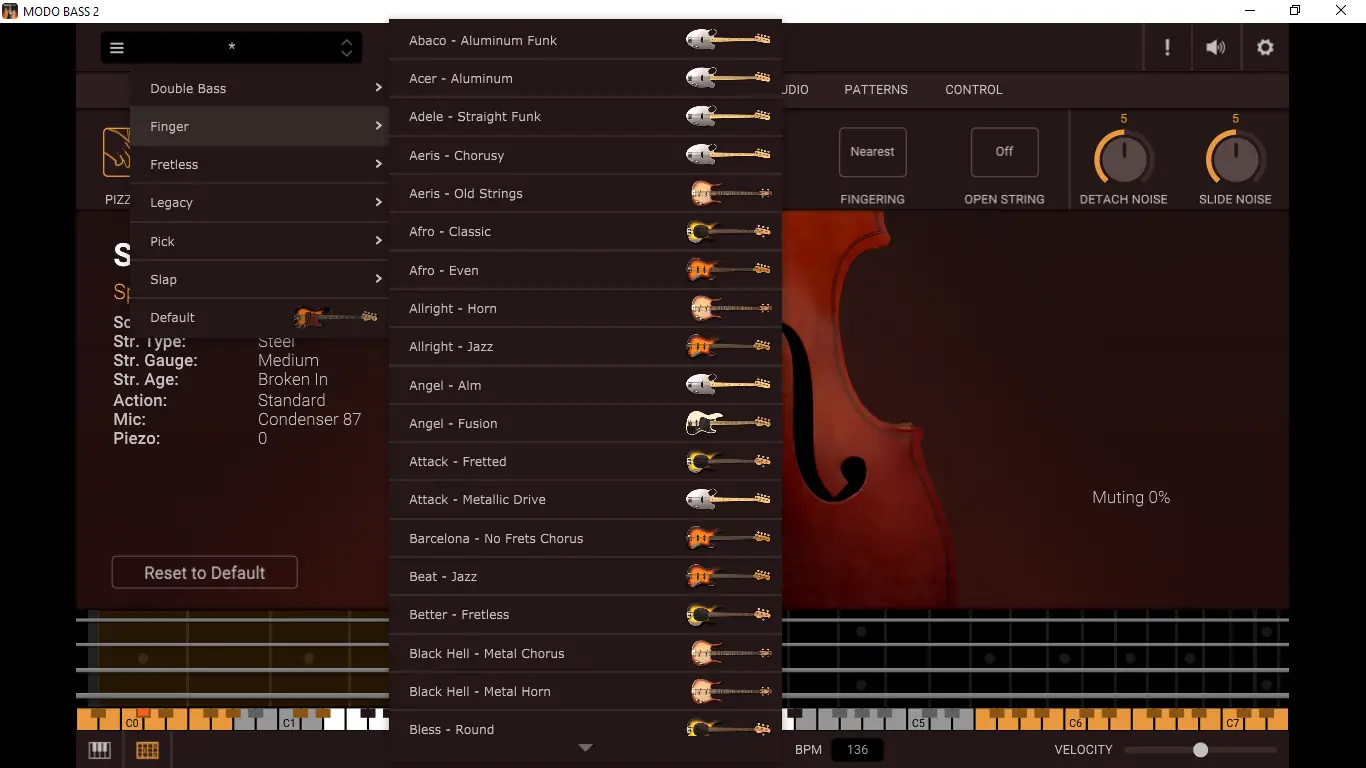The image size is (1366, 768).
Task: Click bass thumbnail beside Afro - Even
Action: [x=728, y=270]
